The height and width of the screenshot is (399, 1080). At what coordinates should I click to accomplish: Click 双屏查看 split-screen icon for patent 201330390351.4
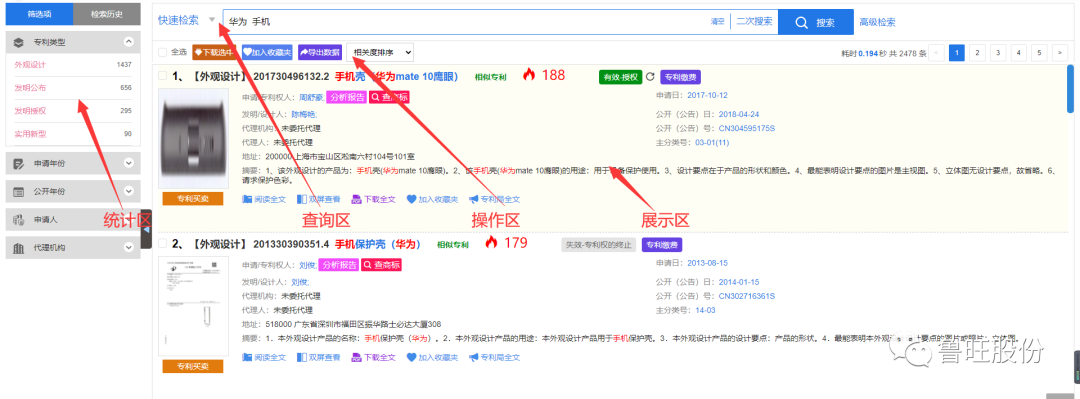302,357
